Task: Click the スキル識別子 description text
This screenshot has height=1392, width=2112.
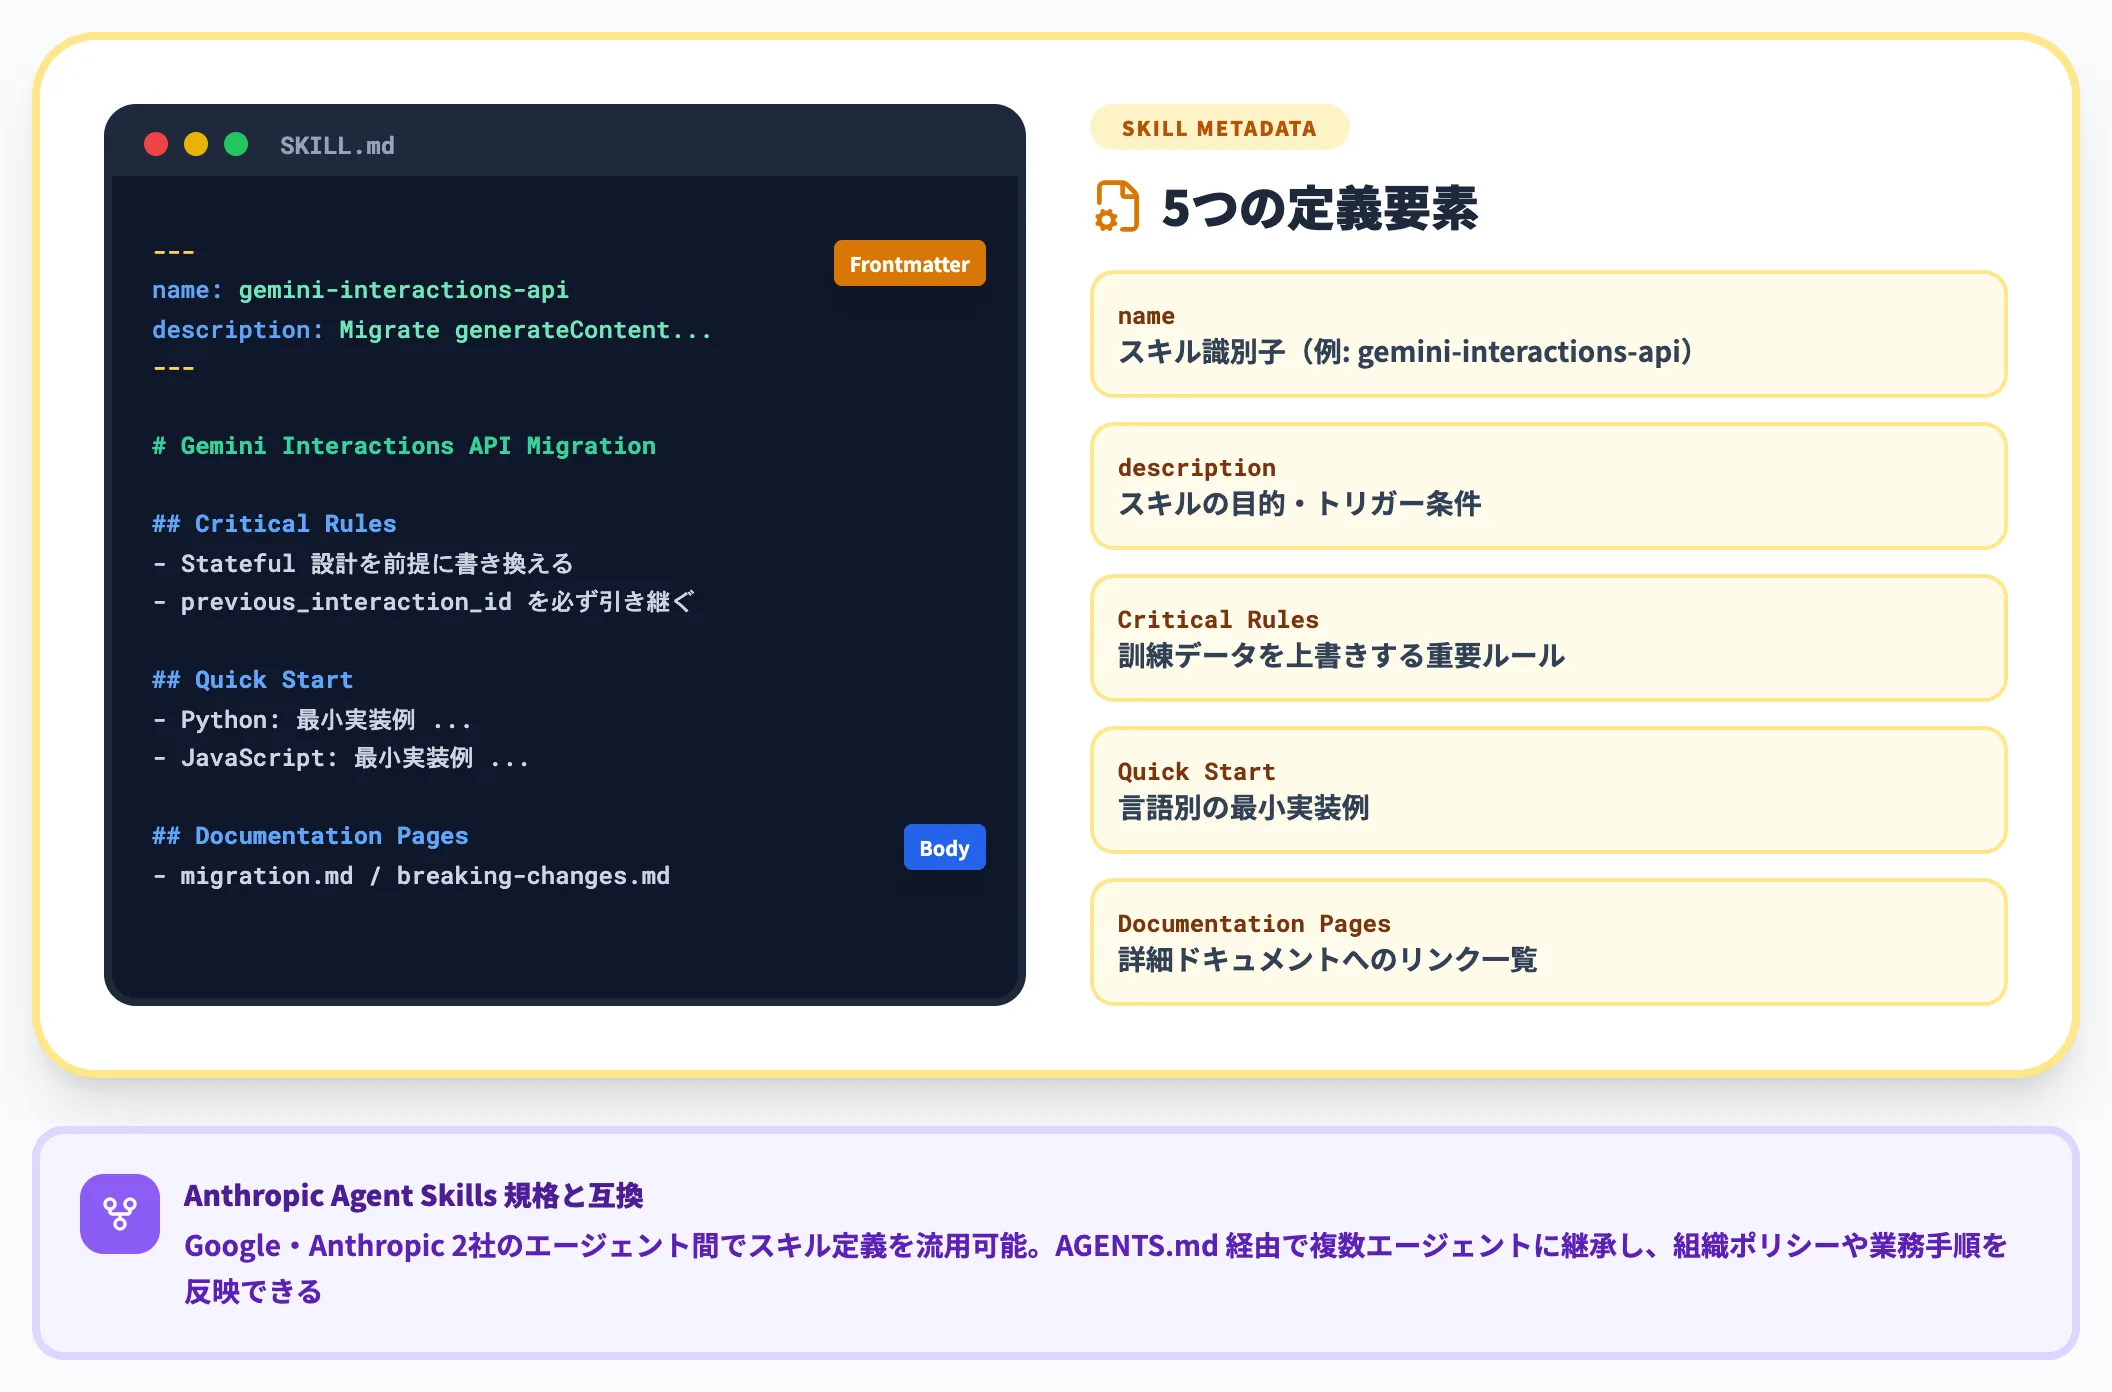Action: pyautogui.click(x=1405, y=352)
